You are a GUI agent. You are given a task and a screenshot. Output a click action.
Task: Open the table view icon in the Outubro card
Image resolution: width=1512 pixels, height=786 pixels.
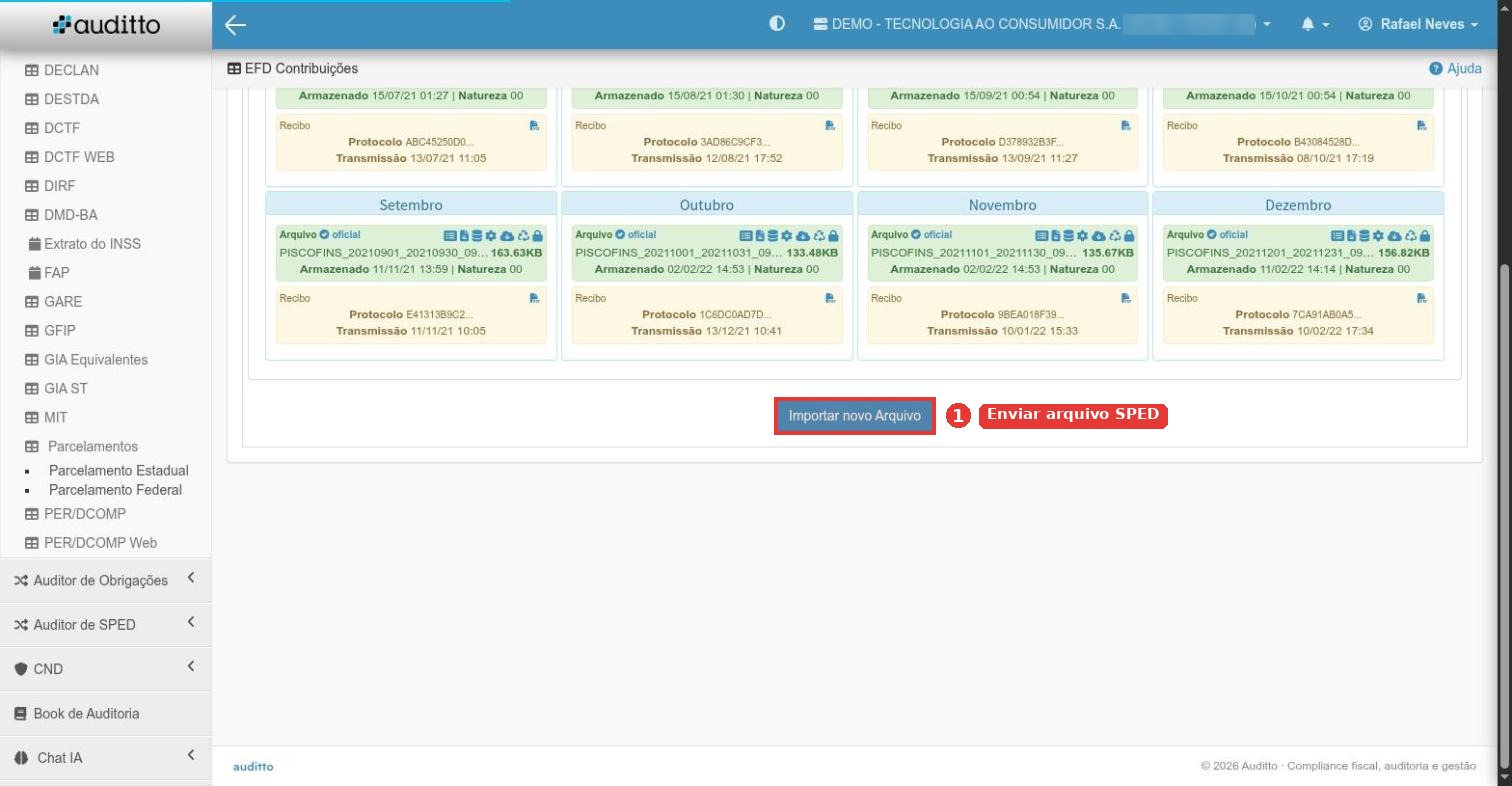[x=746, y=235]
